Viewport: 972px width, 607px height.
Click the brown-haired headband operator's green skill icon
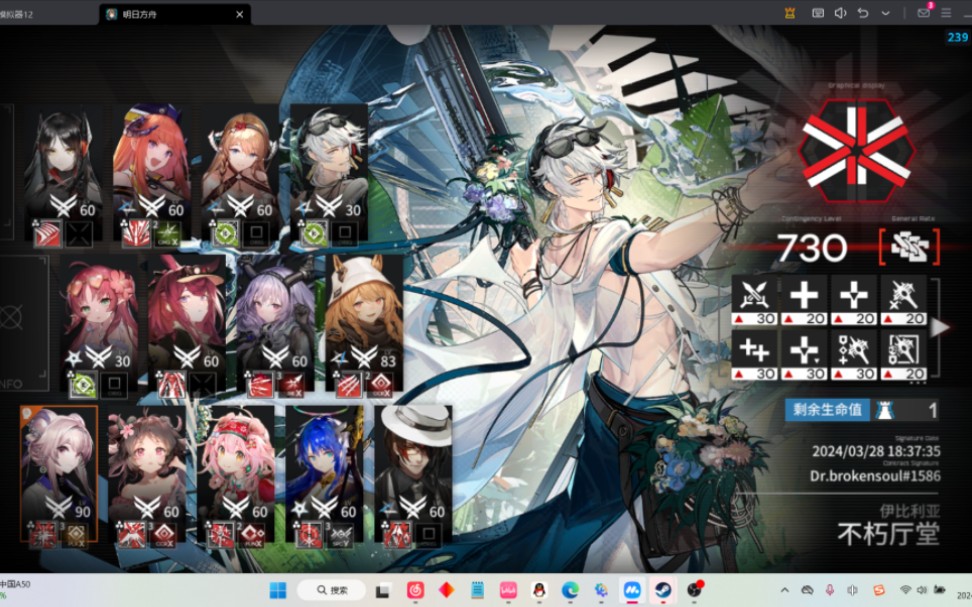225,235
